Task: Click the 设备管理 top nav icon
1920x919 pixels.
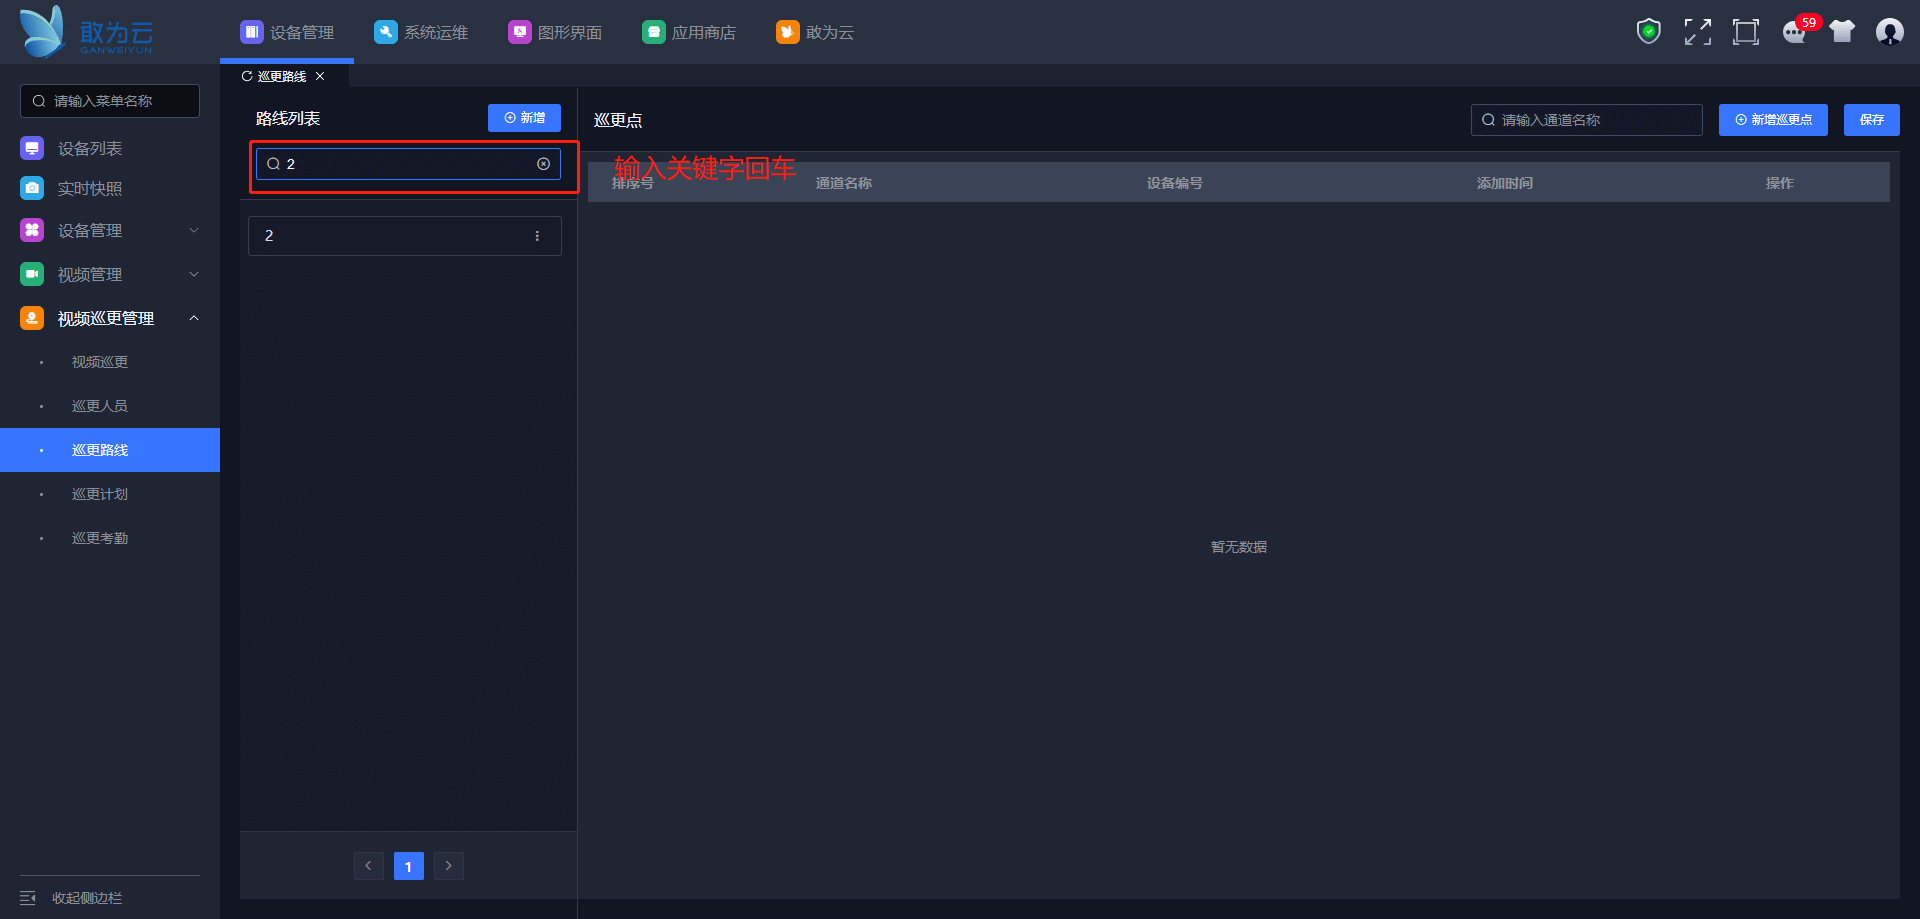Action: [251, 32]
